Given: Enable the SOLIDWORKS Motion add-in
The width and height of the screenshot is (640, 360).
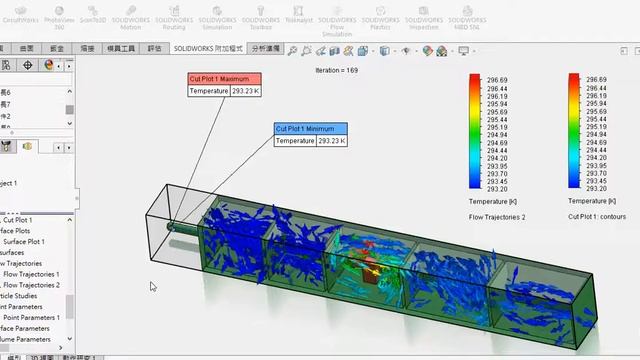Looking at the screenshot, I should point(131,18).
